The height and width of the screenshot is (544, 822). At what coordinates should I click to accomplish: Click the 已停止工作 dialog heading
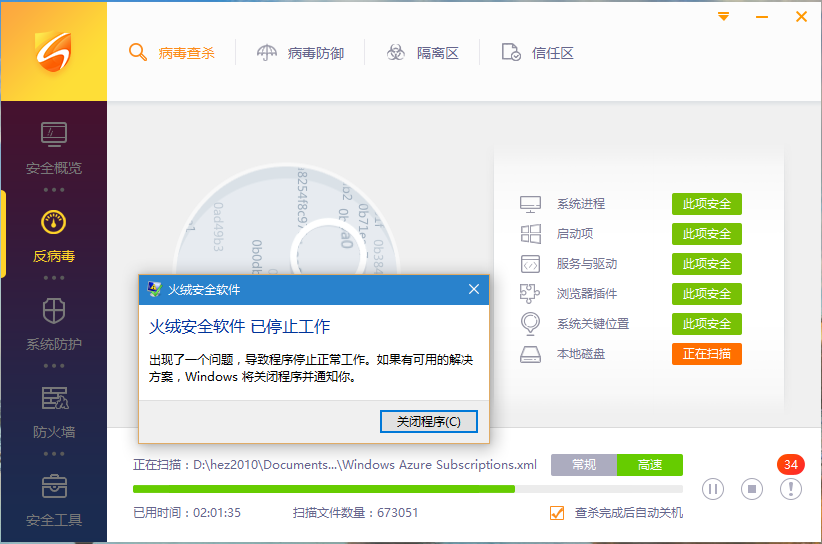240,327
